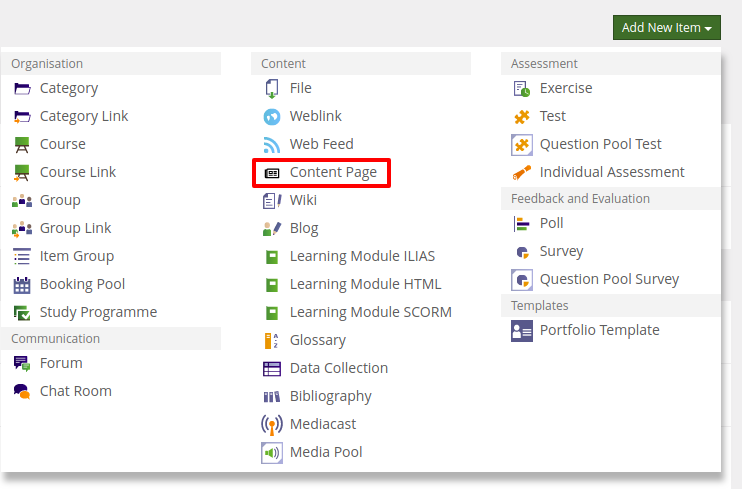Add a new Test object
This screenshot has height=489, width=742.
(552, 116)
